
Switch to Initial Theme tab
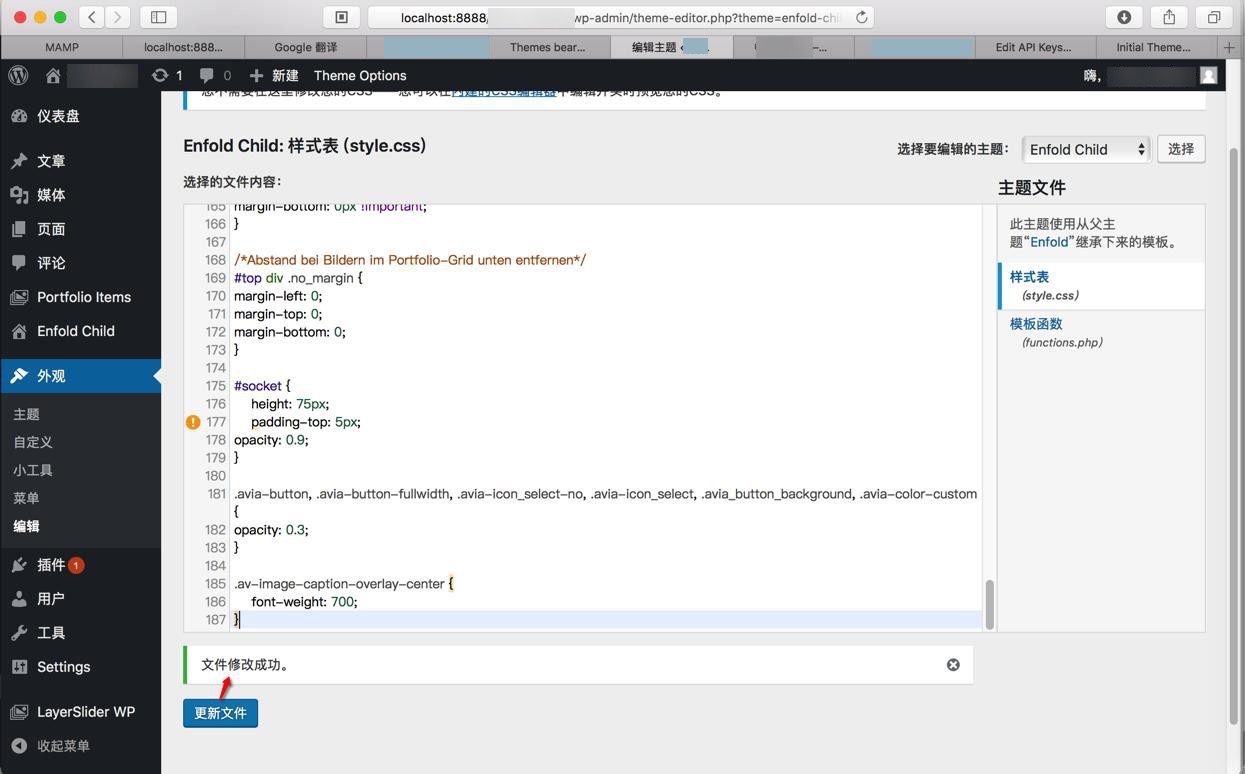pos(1153,47)
